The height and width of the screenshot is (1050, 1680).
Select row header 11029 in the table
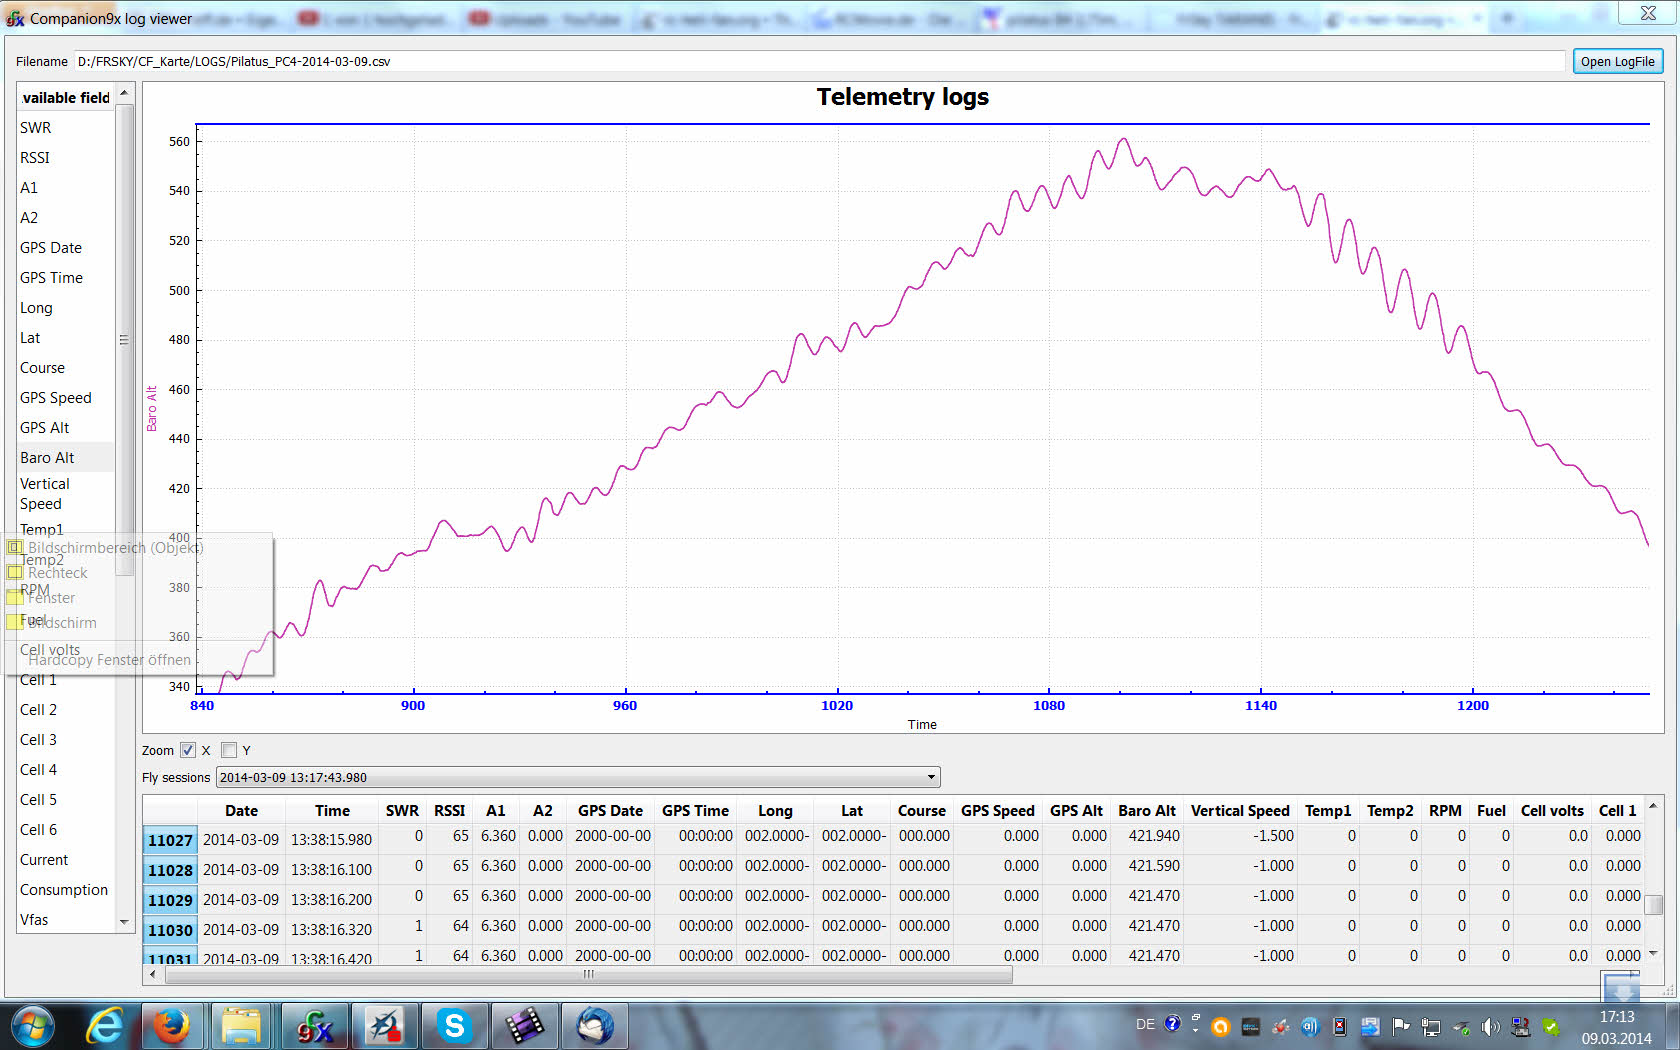pyautogui.click(x=170, y=900)
